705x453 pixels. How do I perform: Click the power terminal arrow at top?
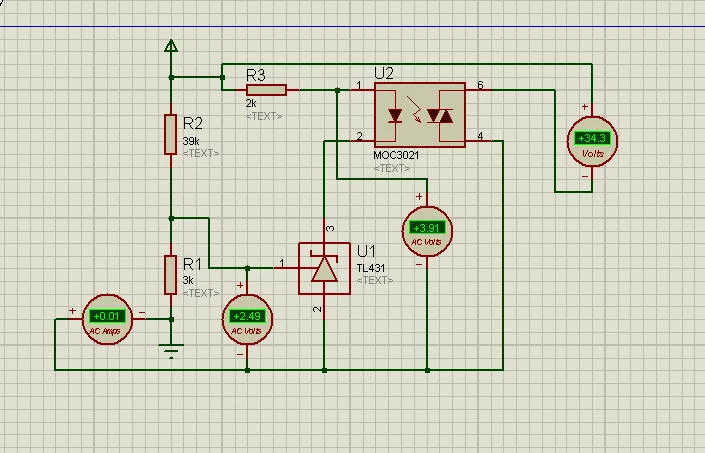click(171, 46)
